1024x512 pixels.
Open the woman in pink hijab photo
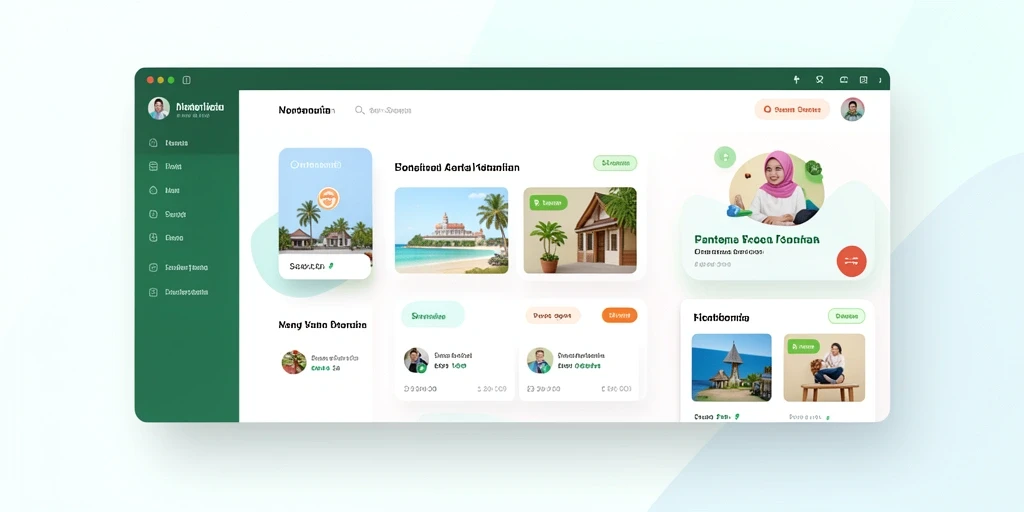coord(776,189)
